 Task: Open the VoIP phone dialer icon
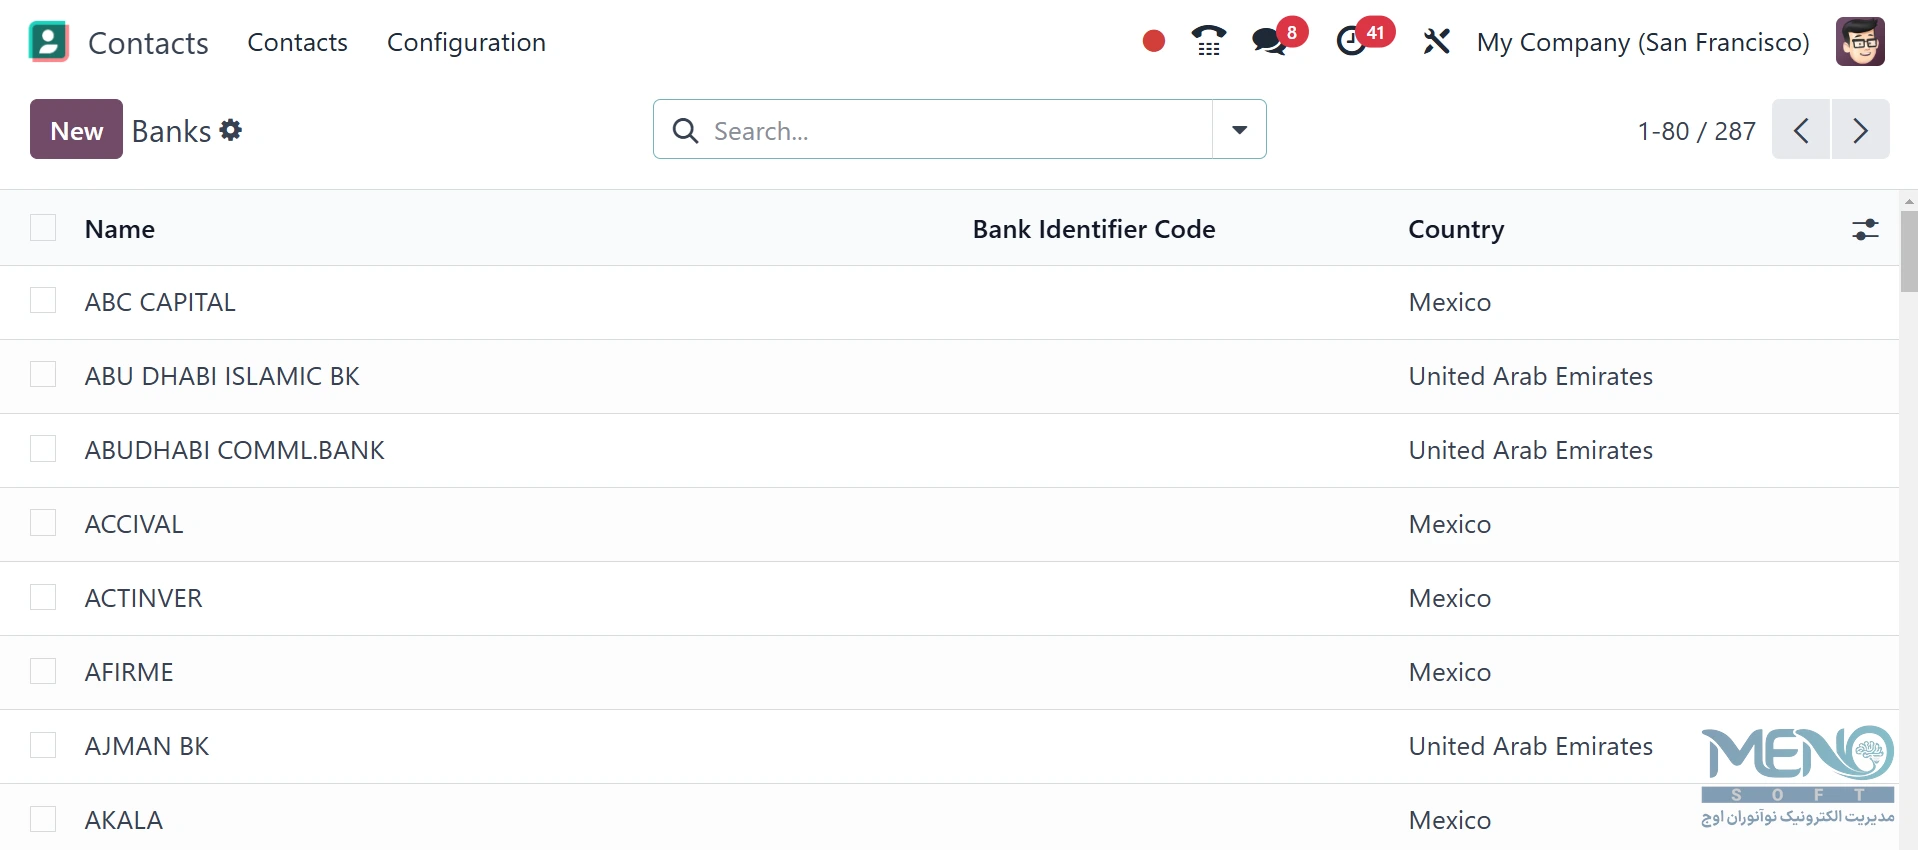click(1209, 41)
